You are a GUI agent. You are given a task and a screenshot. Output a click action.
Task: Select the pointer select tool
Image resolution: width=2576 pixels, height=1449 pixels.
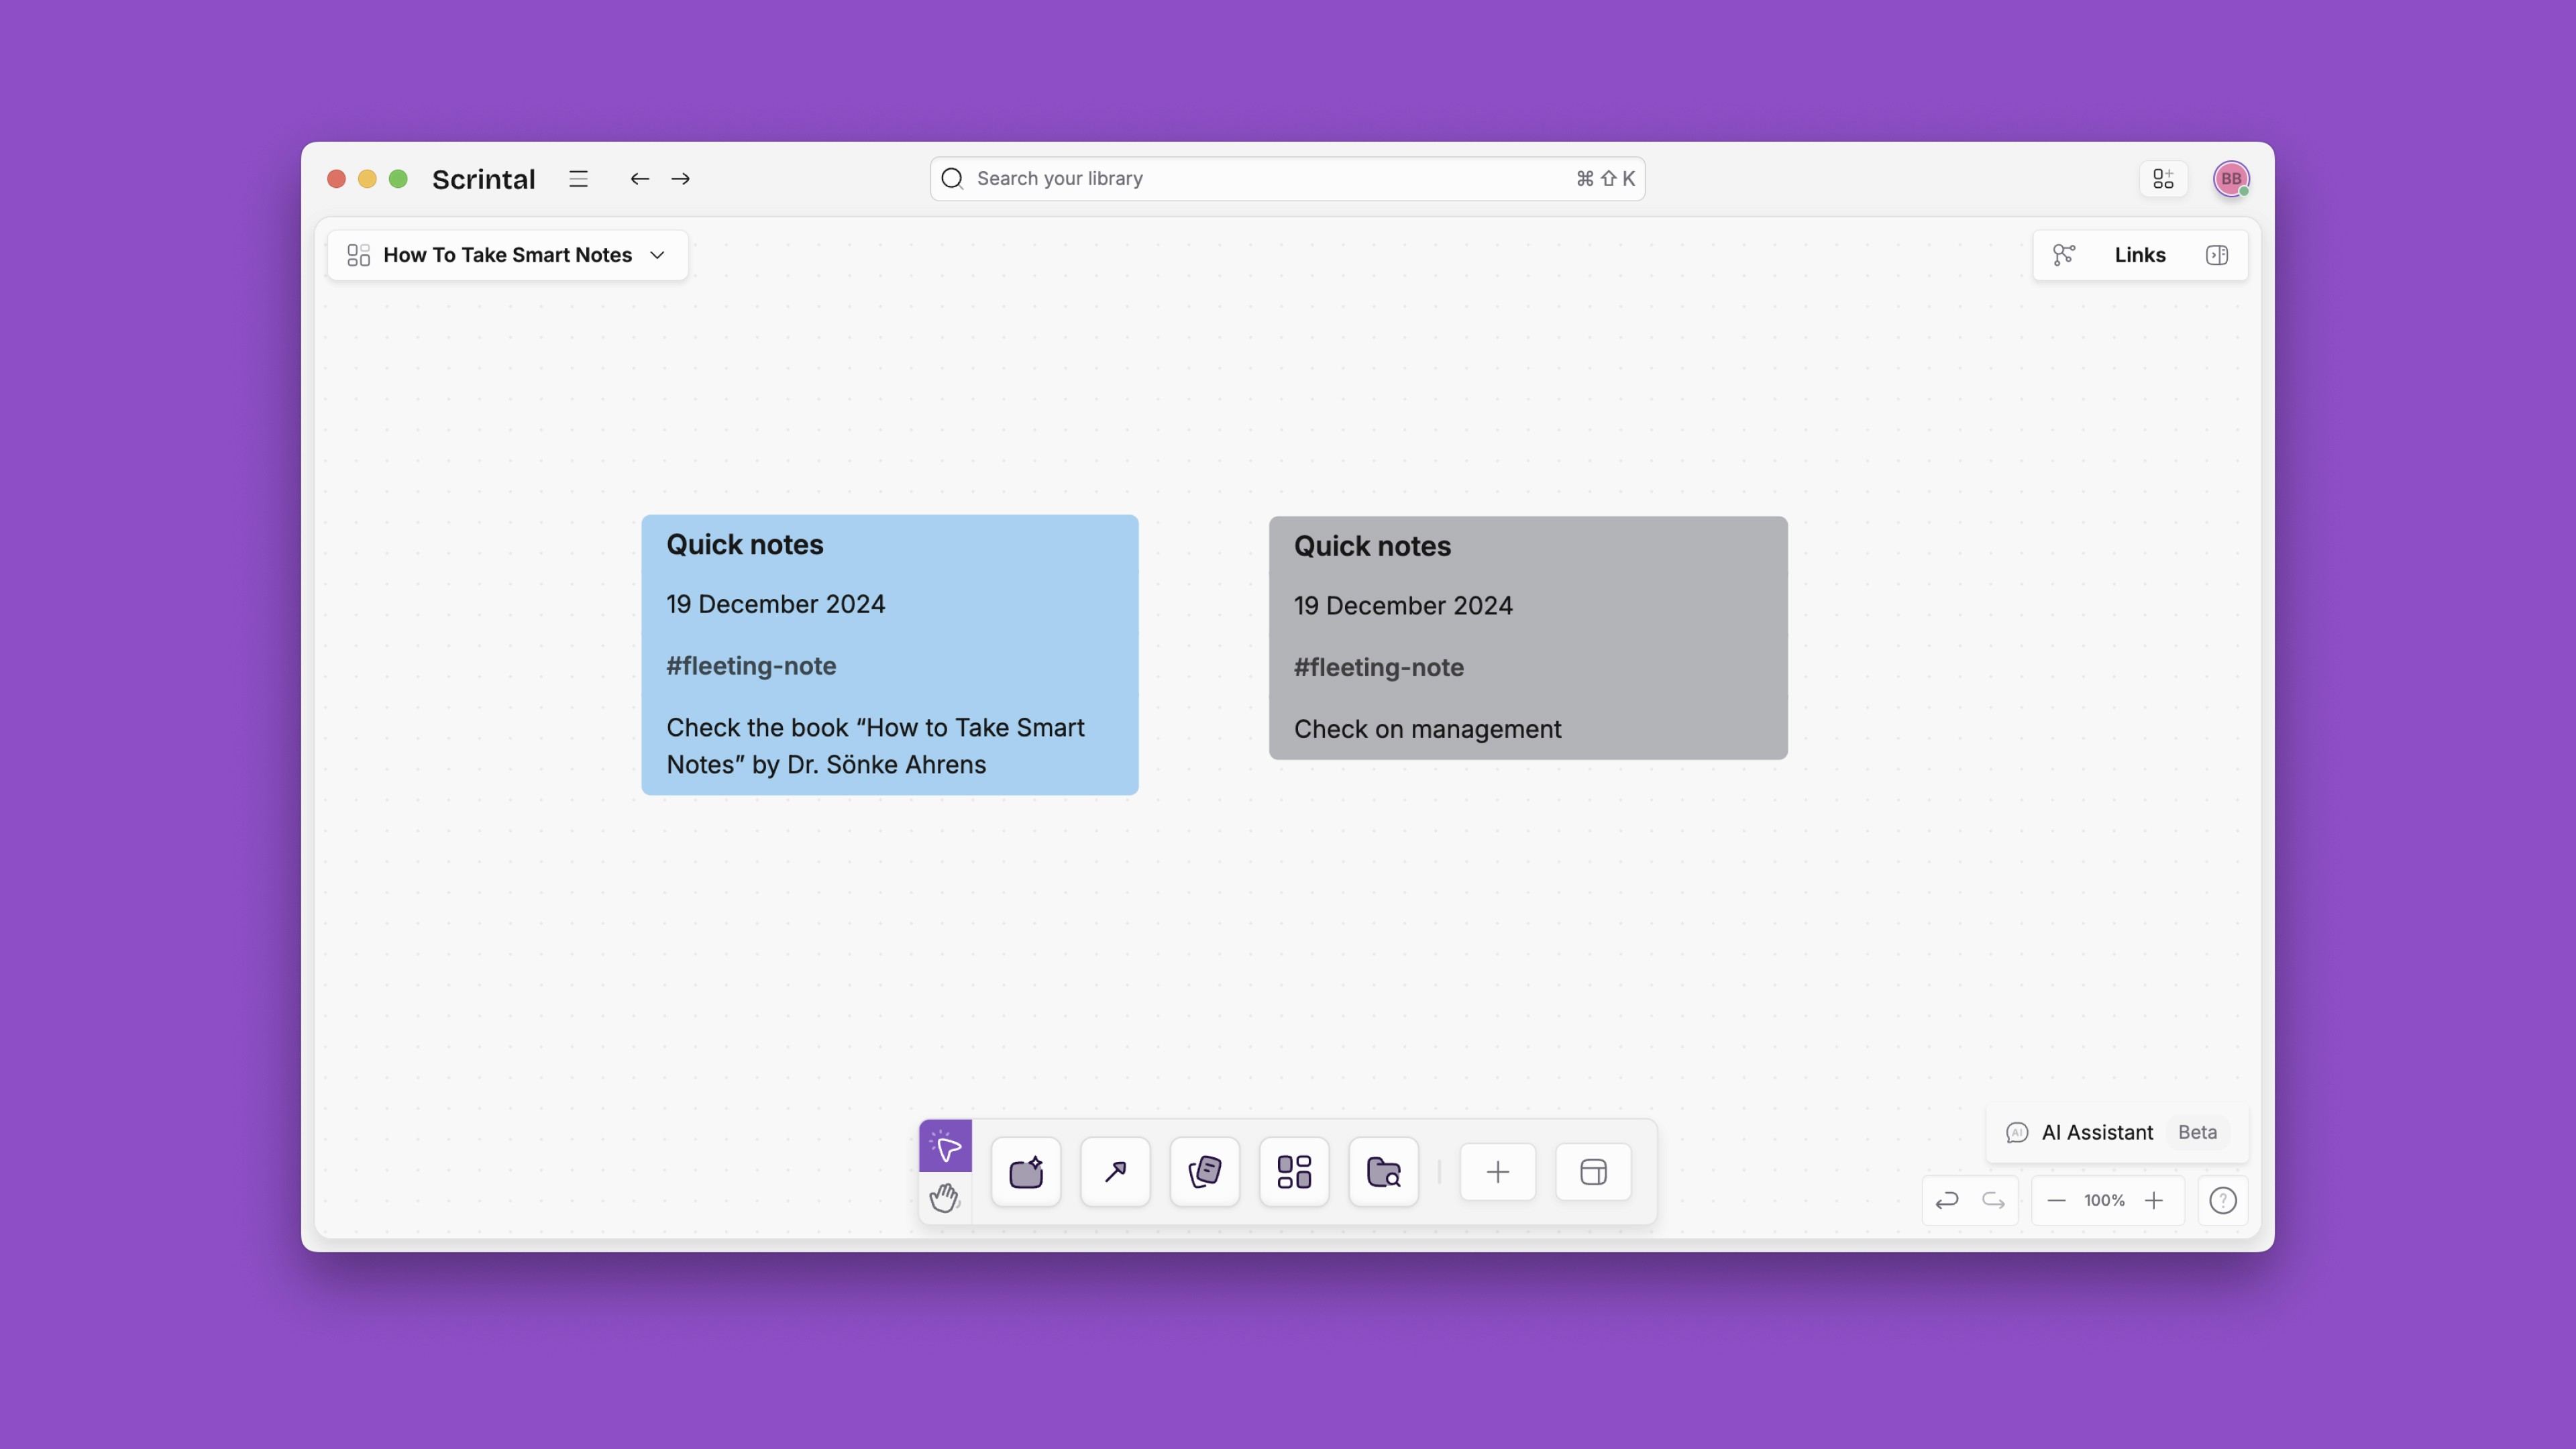945,1145
